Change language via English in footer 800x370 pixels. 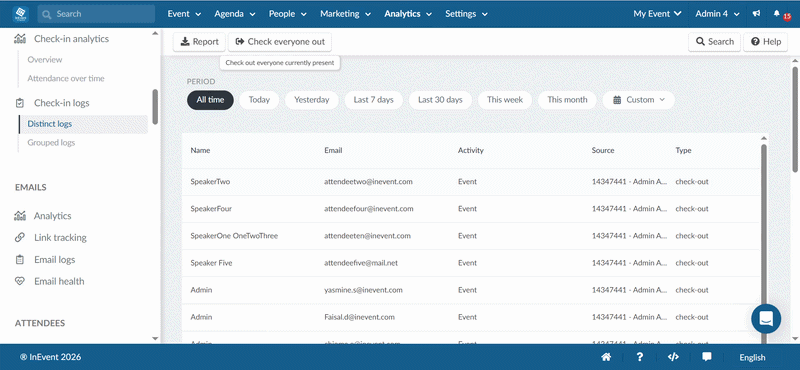click(752, 357)
